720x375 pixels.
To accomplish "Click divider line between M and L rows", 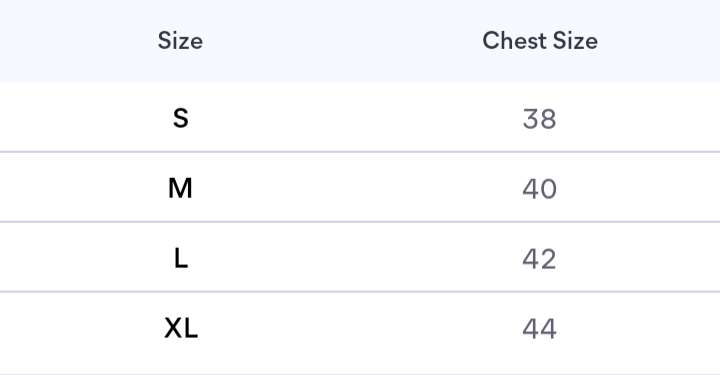I will point(360,222).
